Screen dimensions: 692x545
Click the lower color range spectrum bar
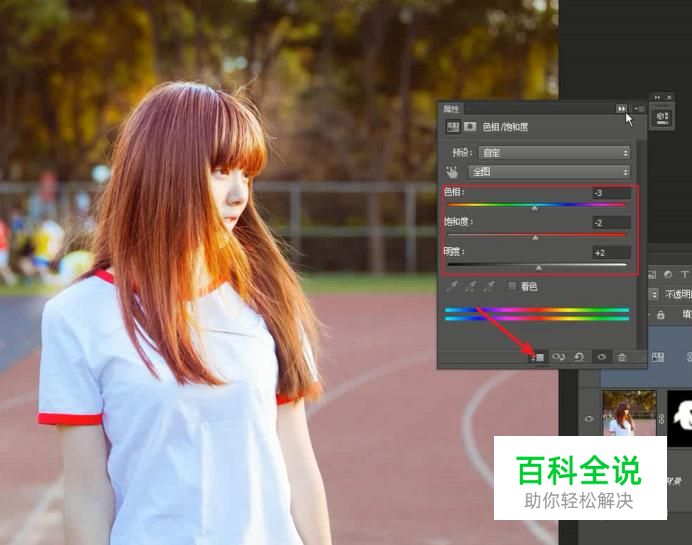pyautogui.click(x=537, y=318)
